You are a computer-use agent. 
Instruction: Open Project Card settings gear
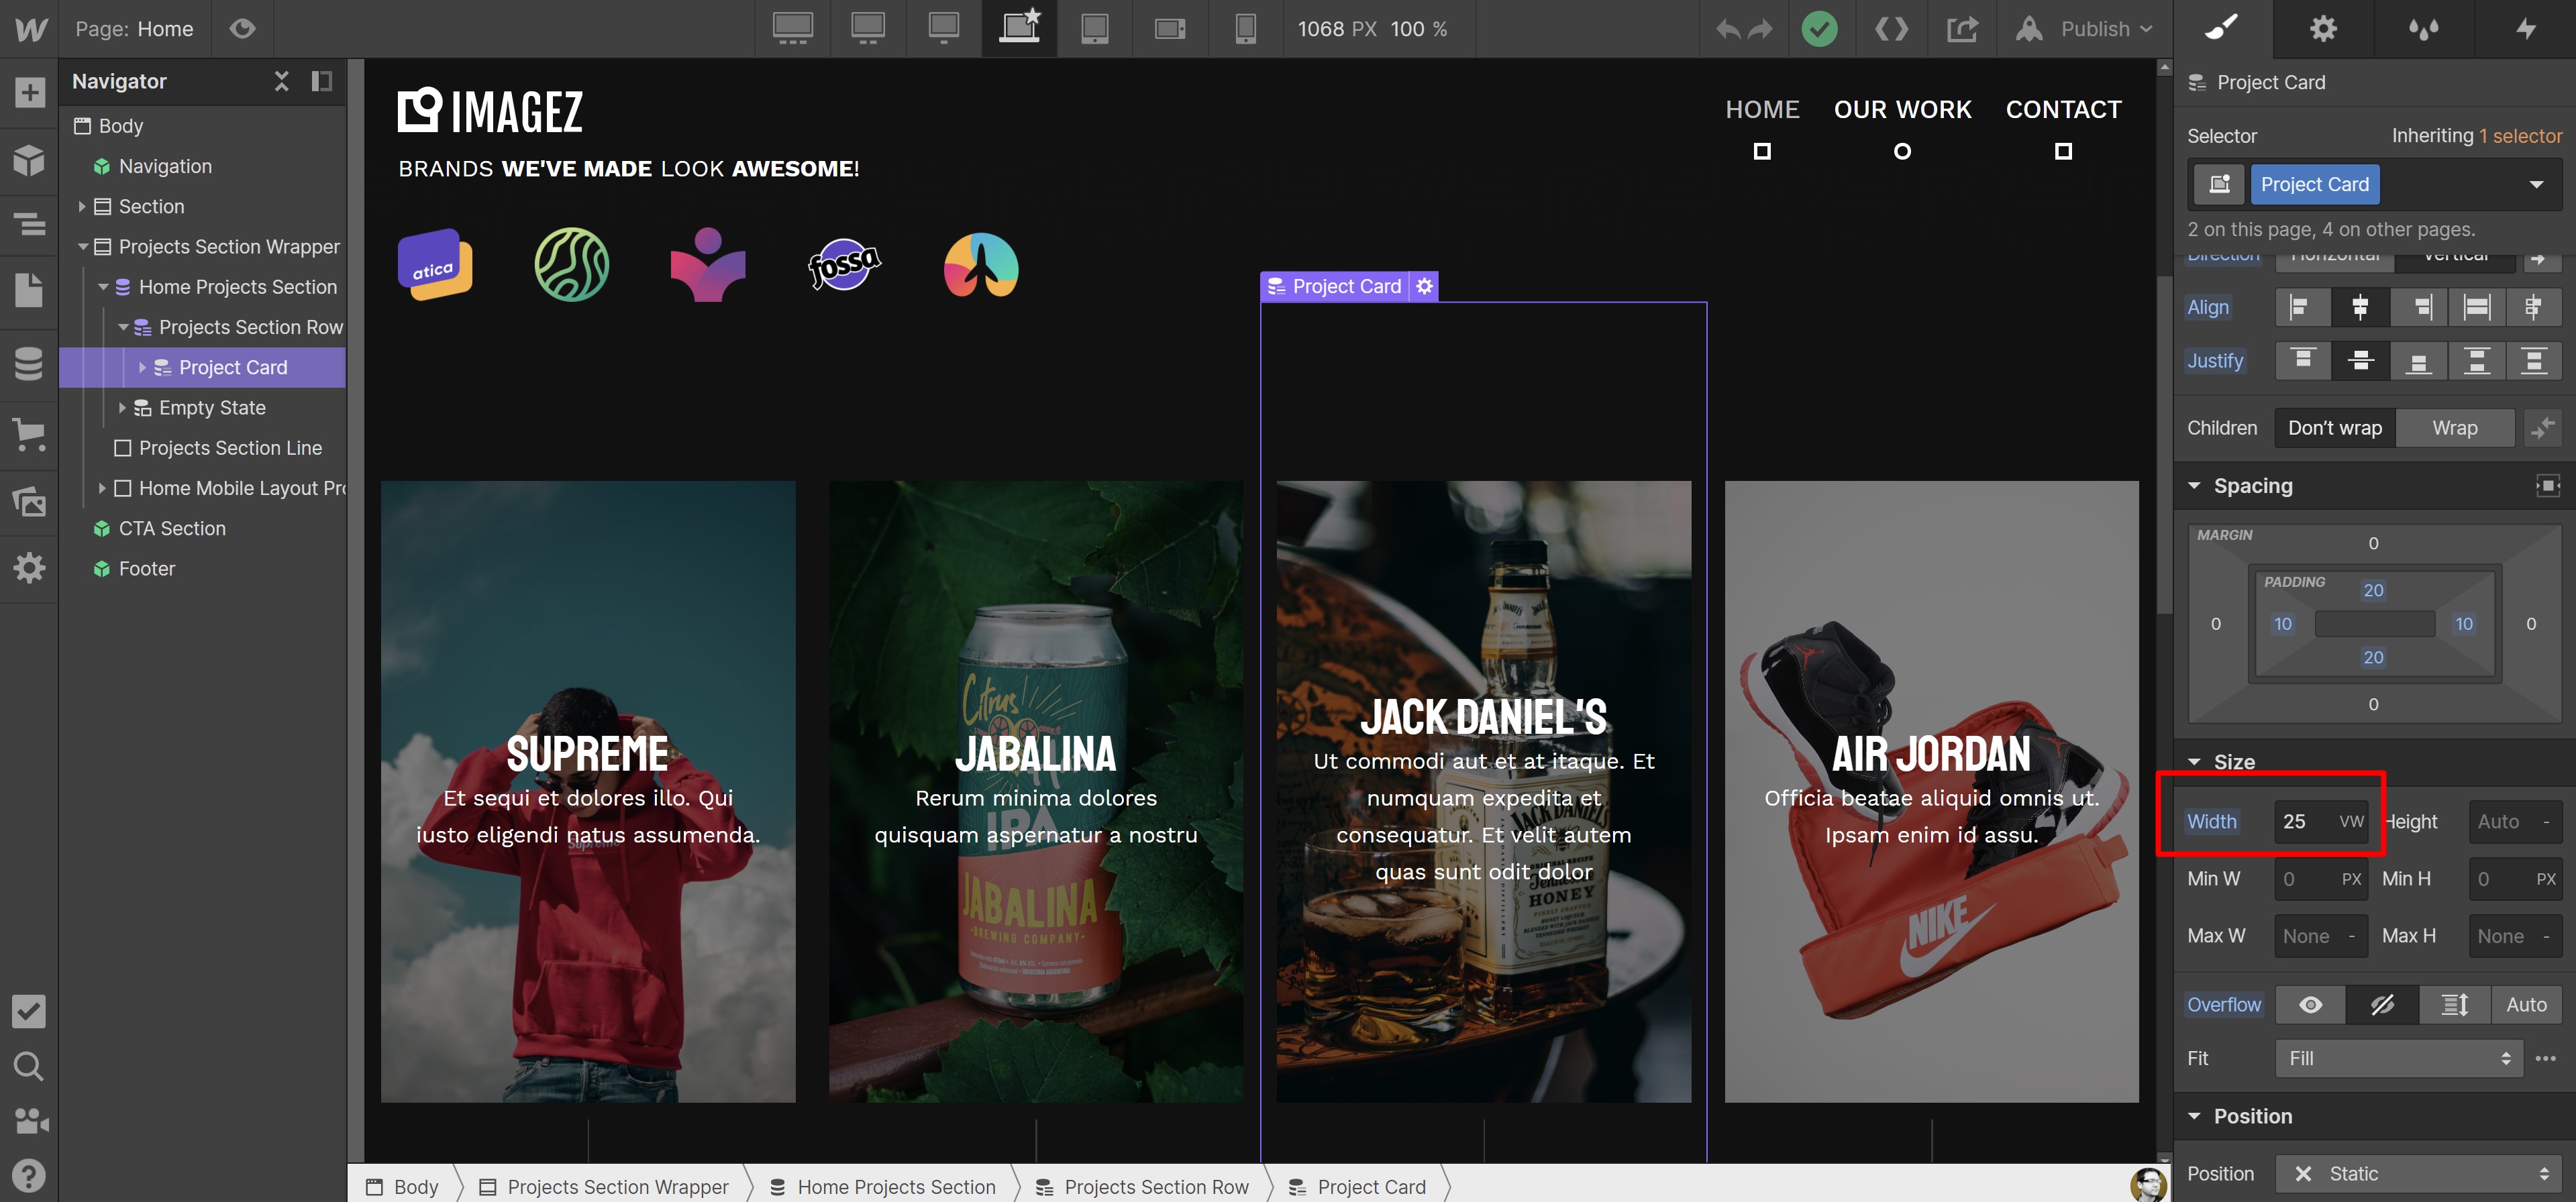[1424, 287]
